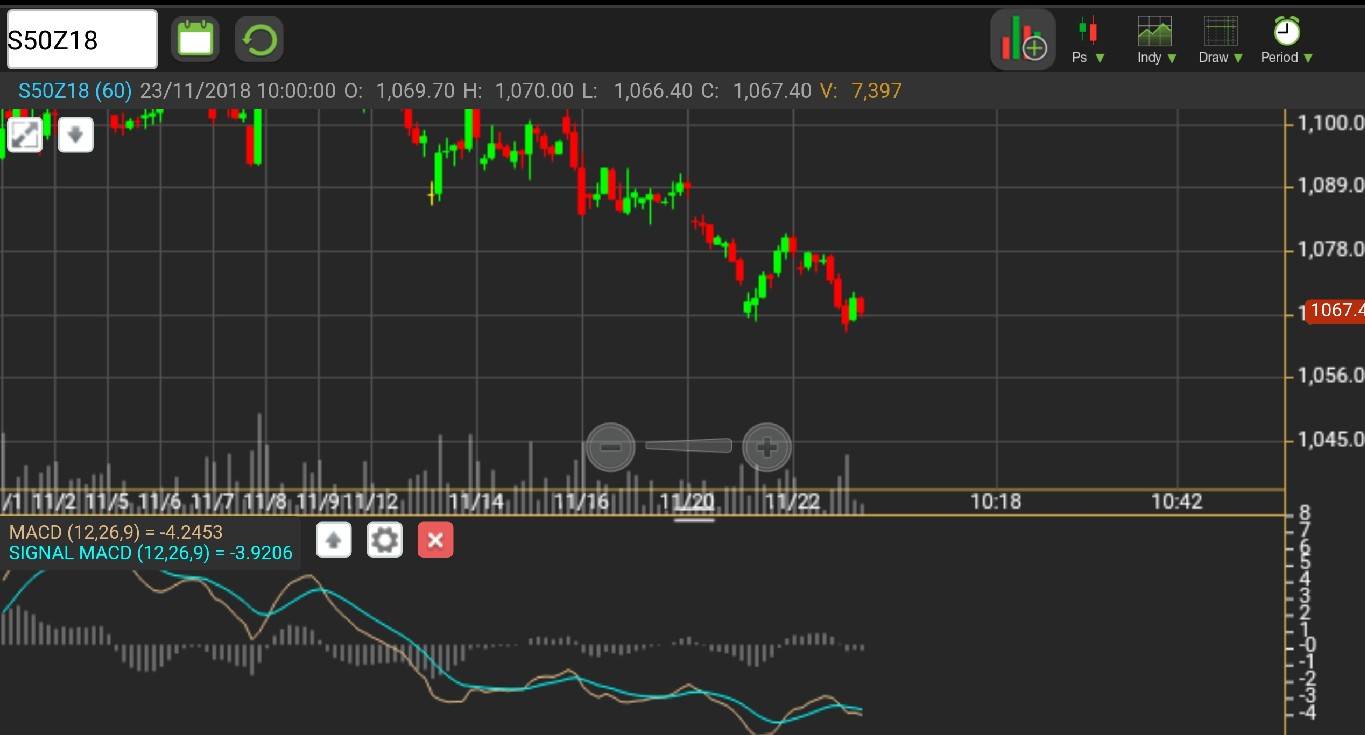Screen dimensions: 1365x735
Task: Click the 11/8 date label on time axis
Action: coord(264,501)
